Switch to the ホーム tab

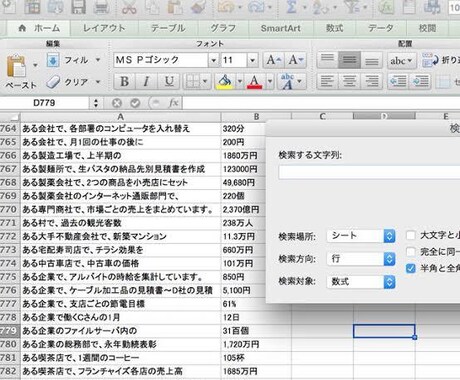pyautogui.click(x=39, y=28)
